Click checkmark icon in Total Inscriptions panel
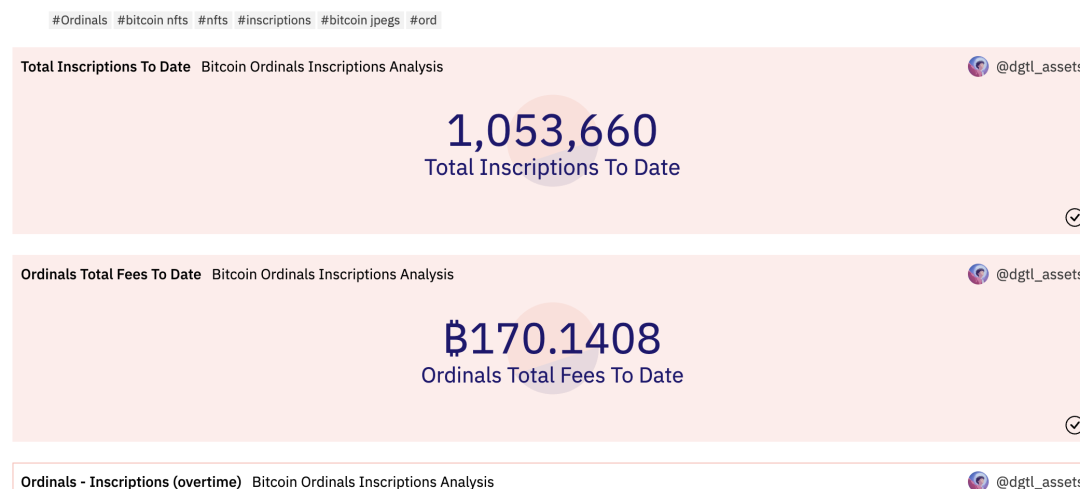This screenshot has width=1080, height=489. click(x=1072, y=218)
